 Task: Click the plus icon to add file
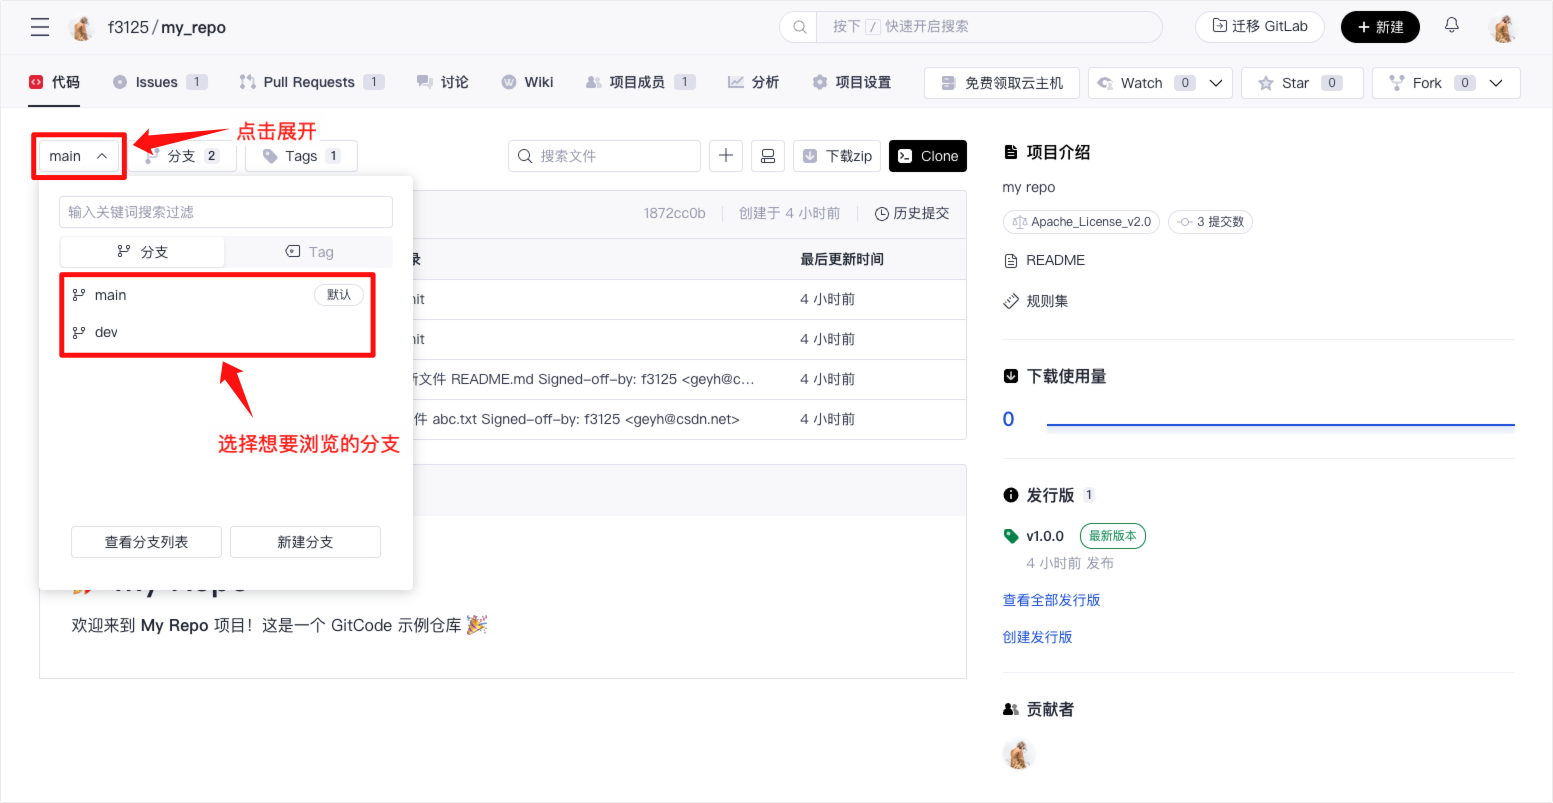726,156
